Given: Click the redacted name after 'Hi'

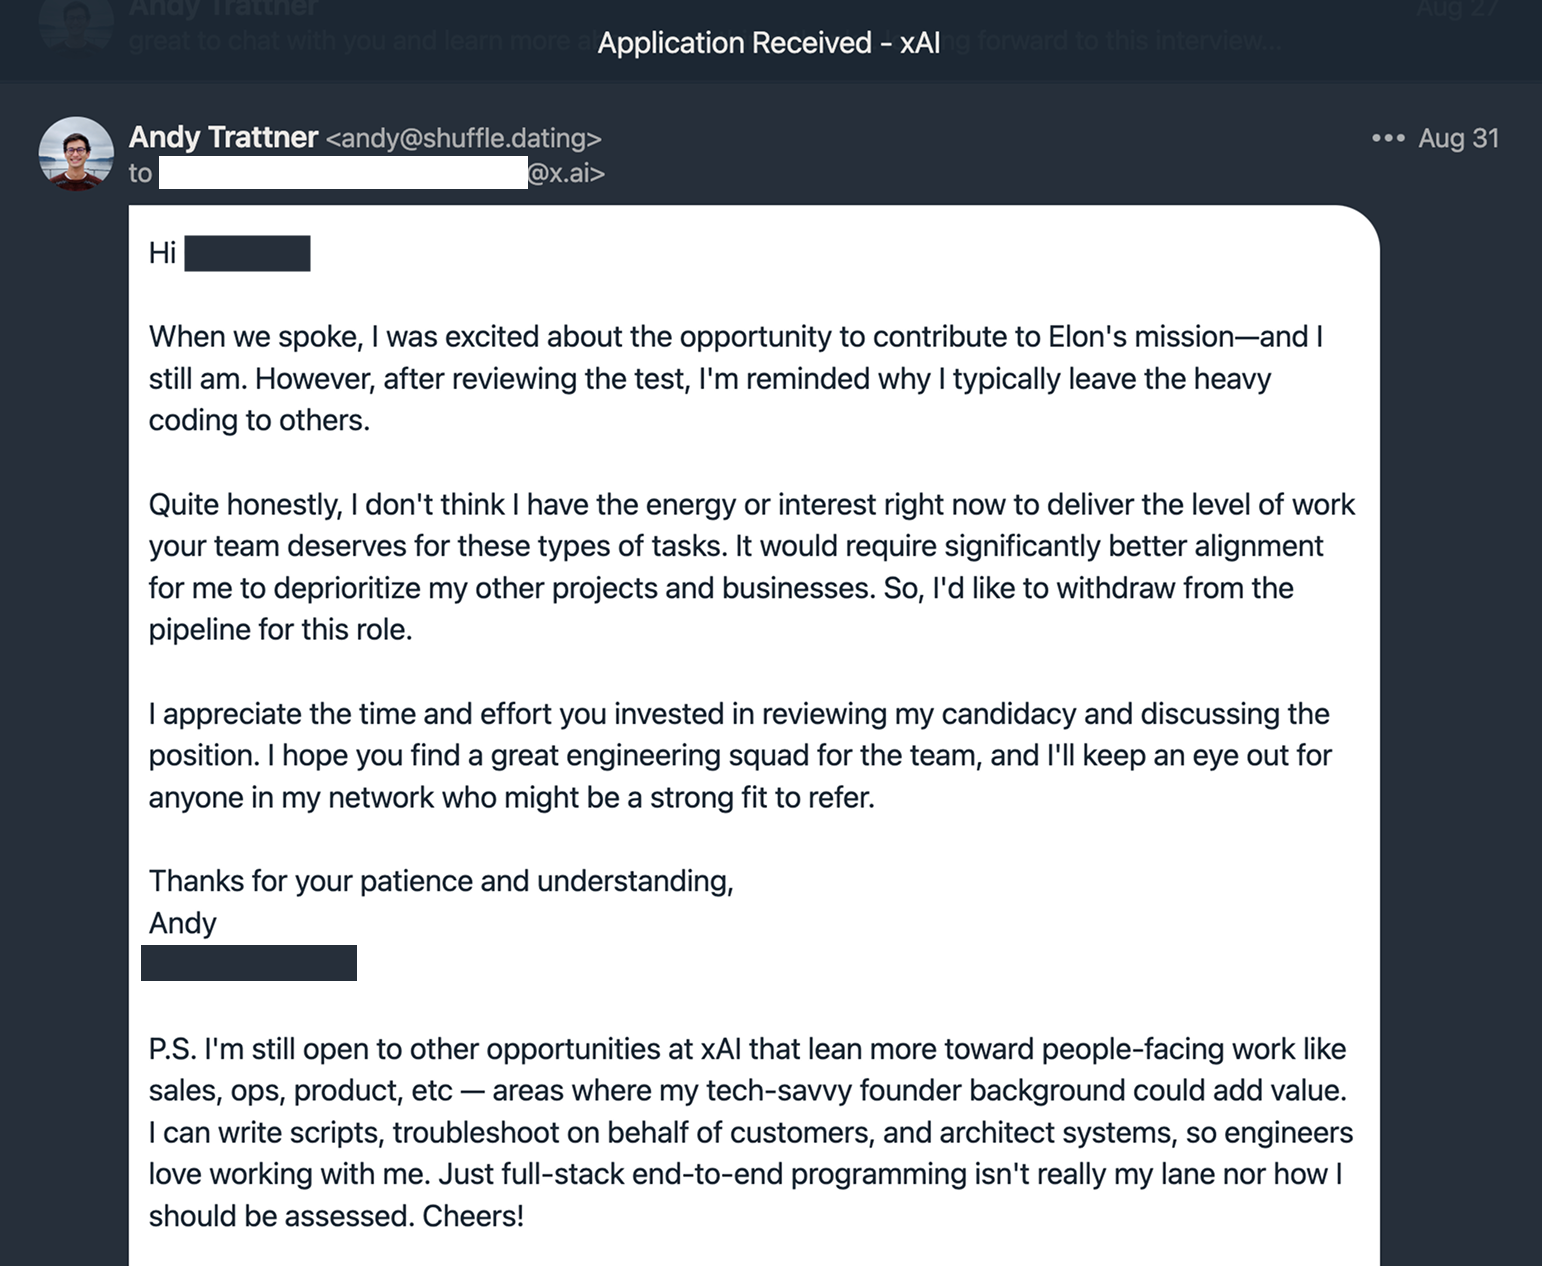Looking at the screenshot, I should 247,254.
